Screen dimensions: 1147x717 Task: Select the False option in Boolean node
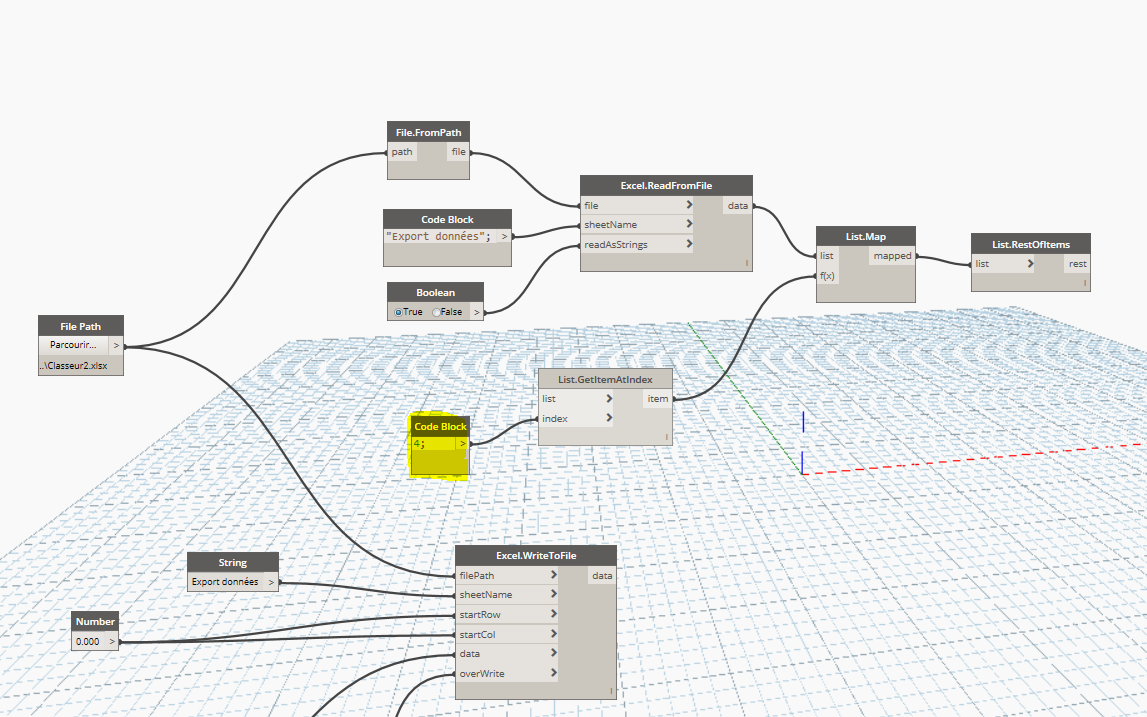tap(437, 312)
